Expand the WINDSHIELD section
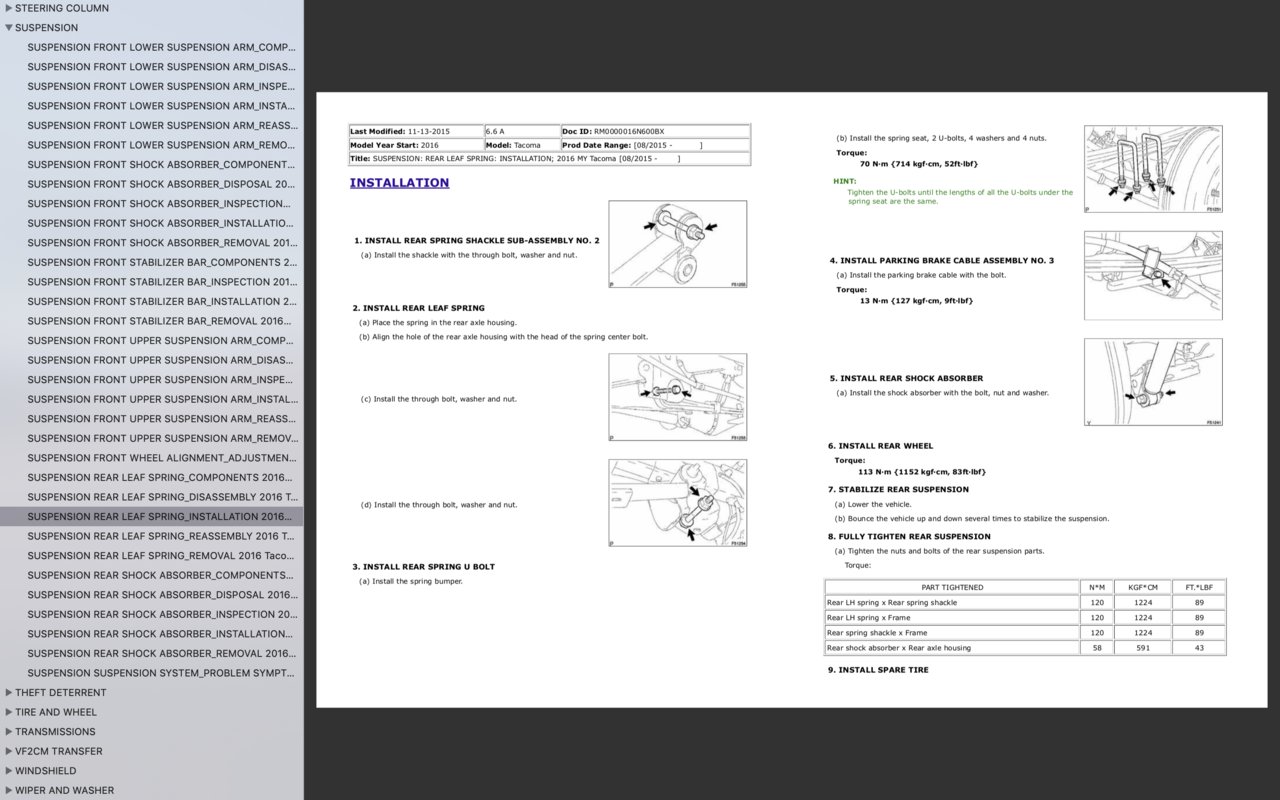The height and width of the screenshot is (800, 1280). pyautogui.click(x=9, y=771)
